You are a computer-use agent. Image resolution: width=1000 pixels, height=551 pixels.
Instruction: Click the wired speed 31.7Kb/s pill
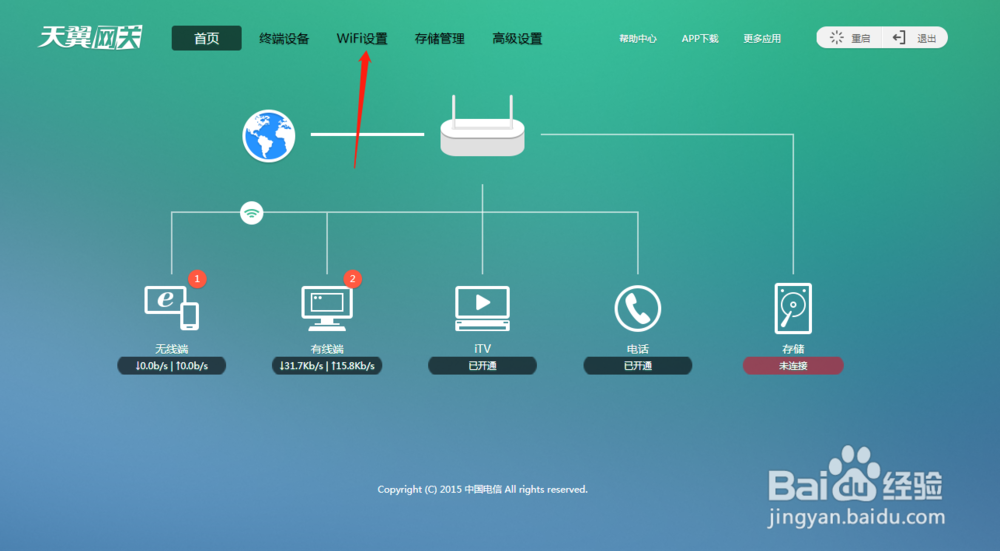327,366
